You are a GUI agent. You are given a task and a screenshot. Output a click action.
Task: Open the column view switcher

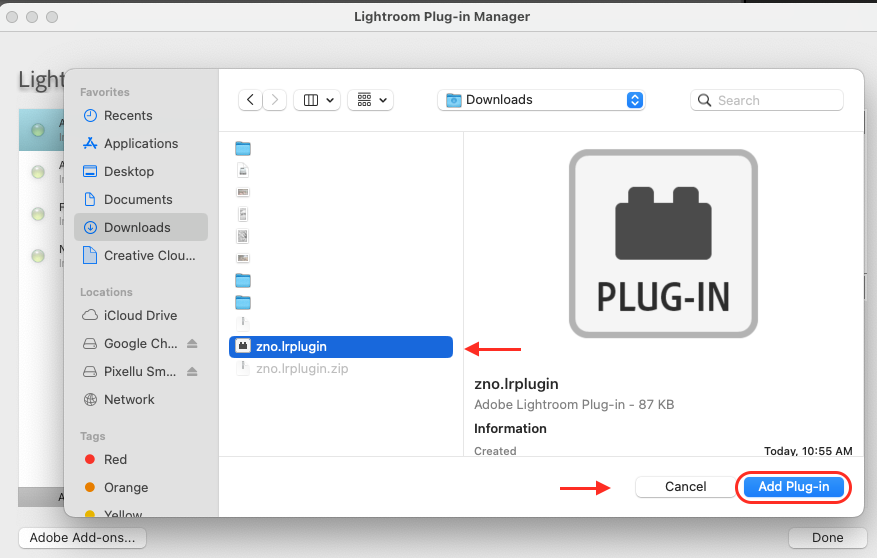pos(317,100)
